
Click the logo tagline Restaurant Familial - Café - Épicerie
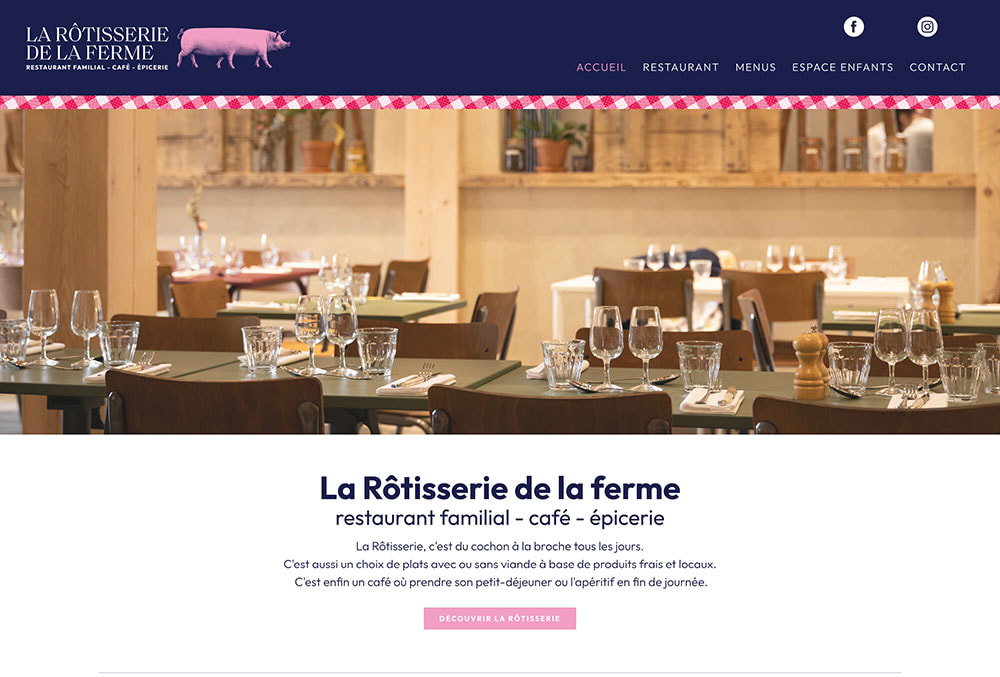(97, 67)
